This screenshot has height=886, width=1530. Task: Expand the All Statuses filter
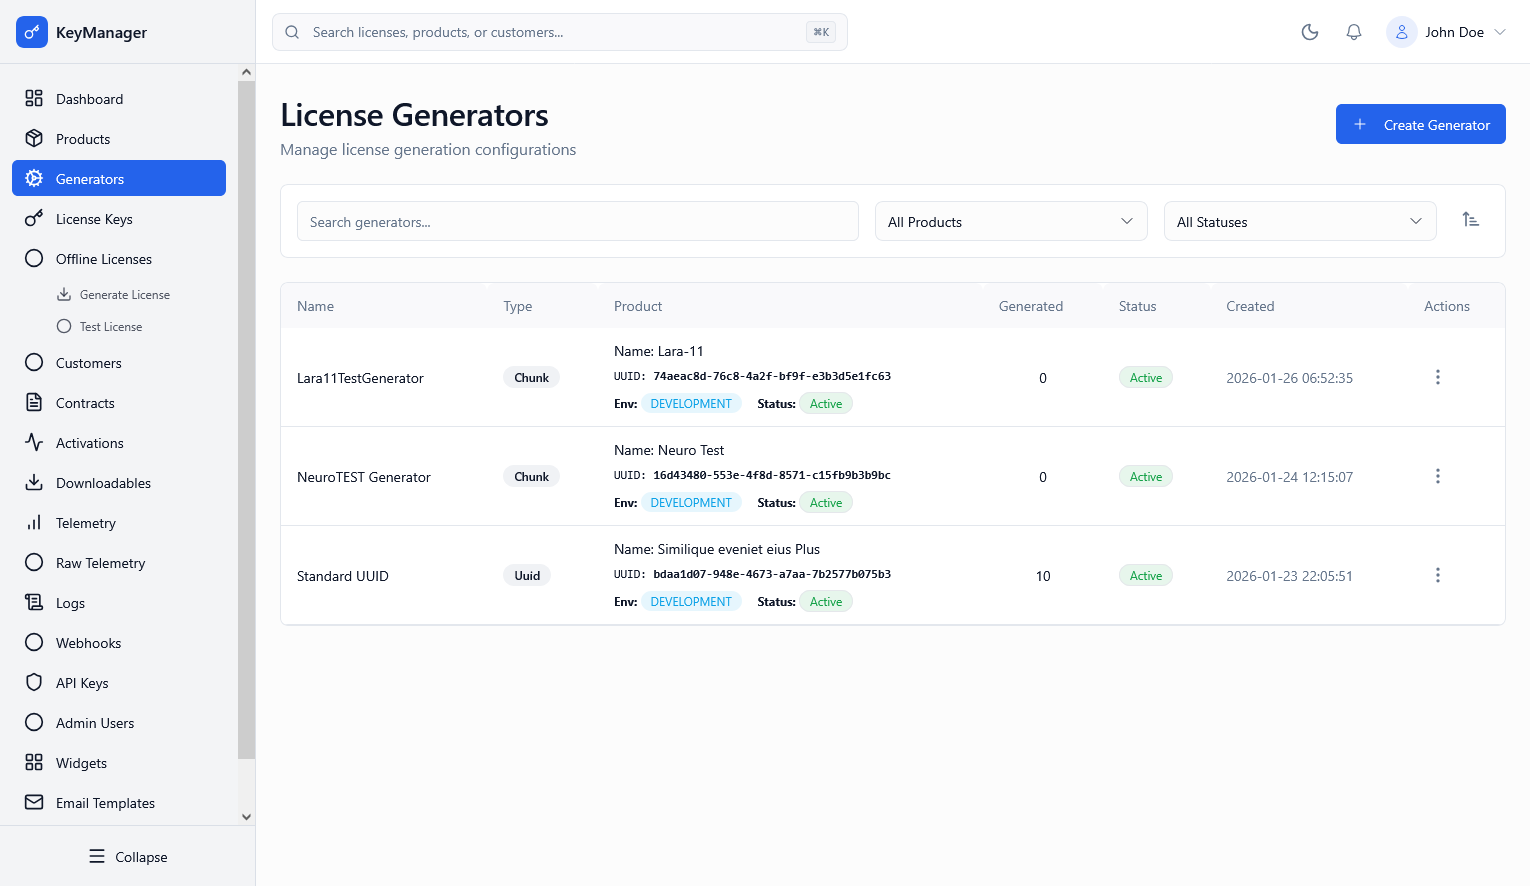[x=1299, y=221]
